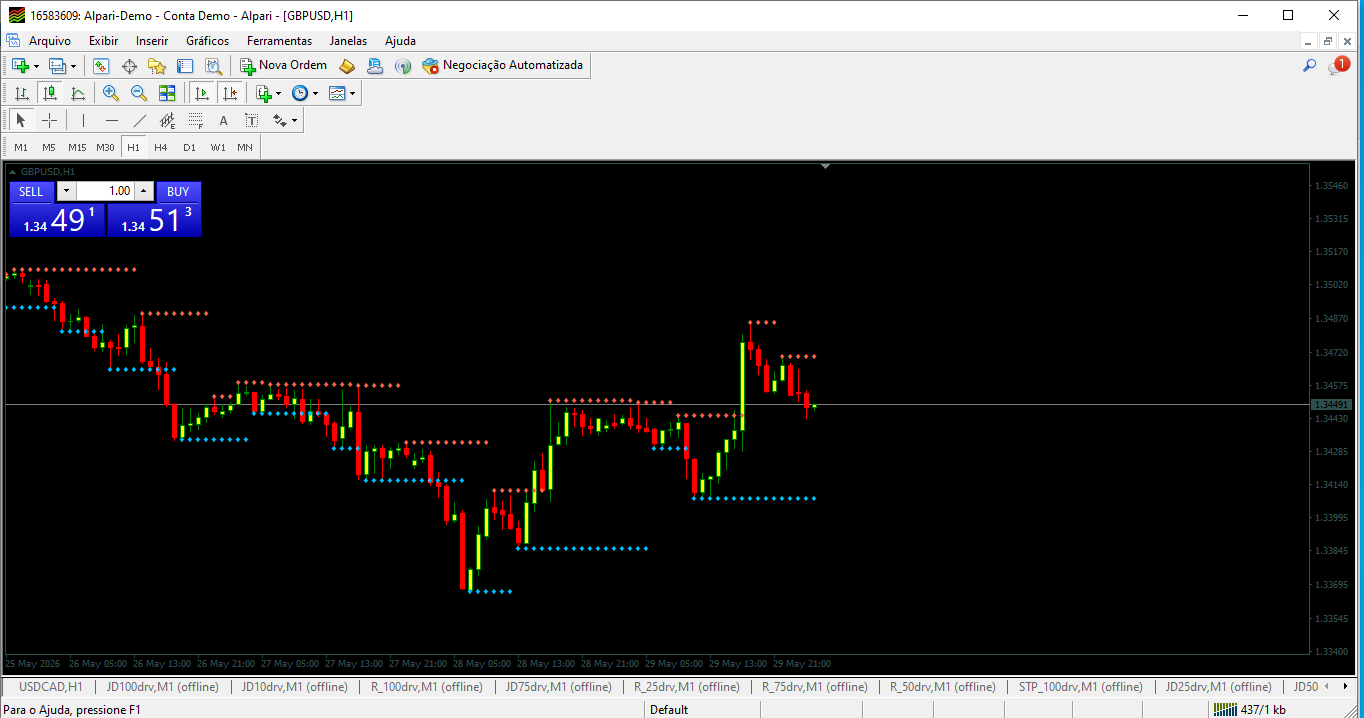Switch to MN timeframe

click(245, 147)
